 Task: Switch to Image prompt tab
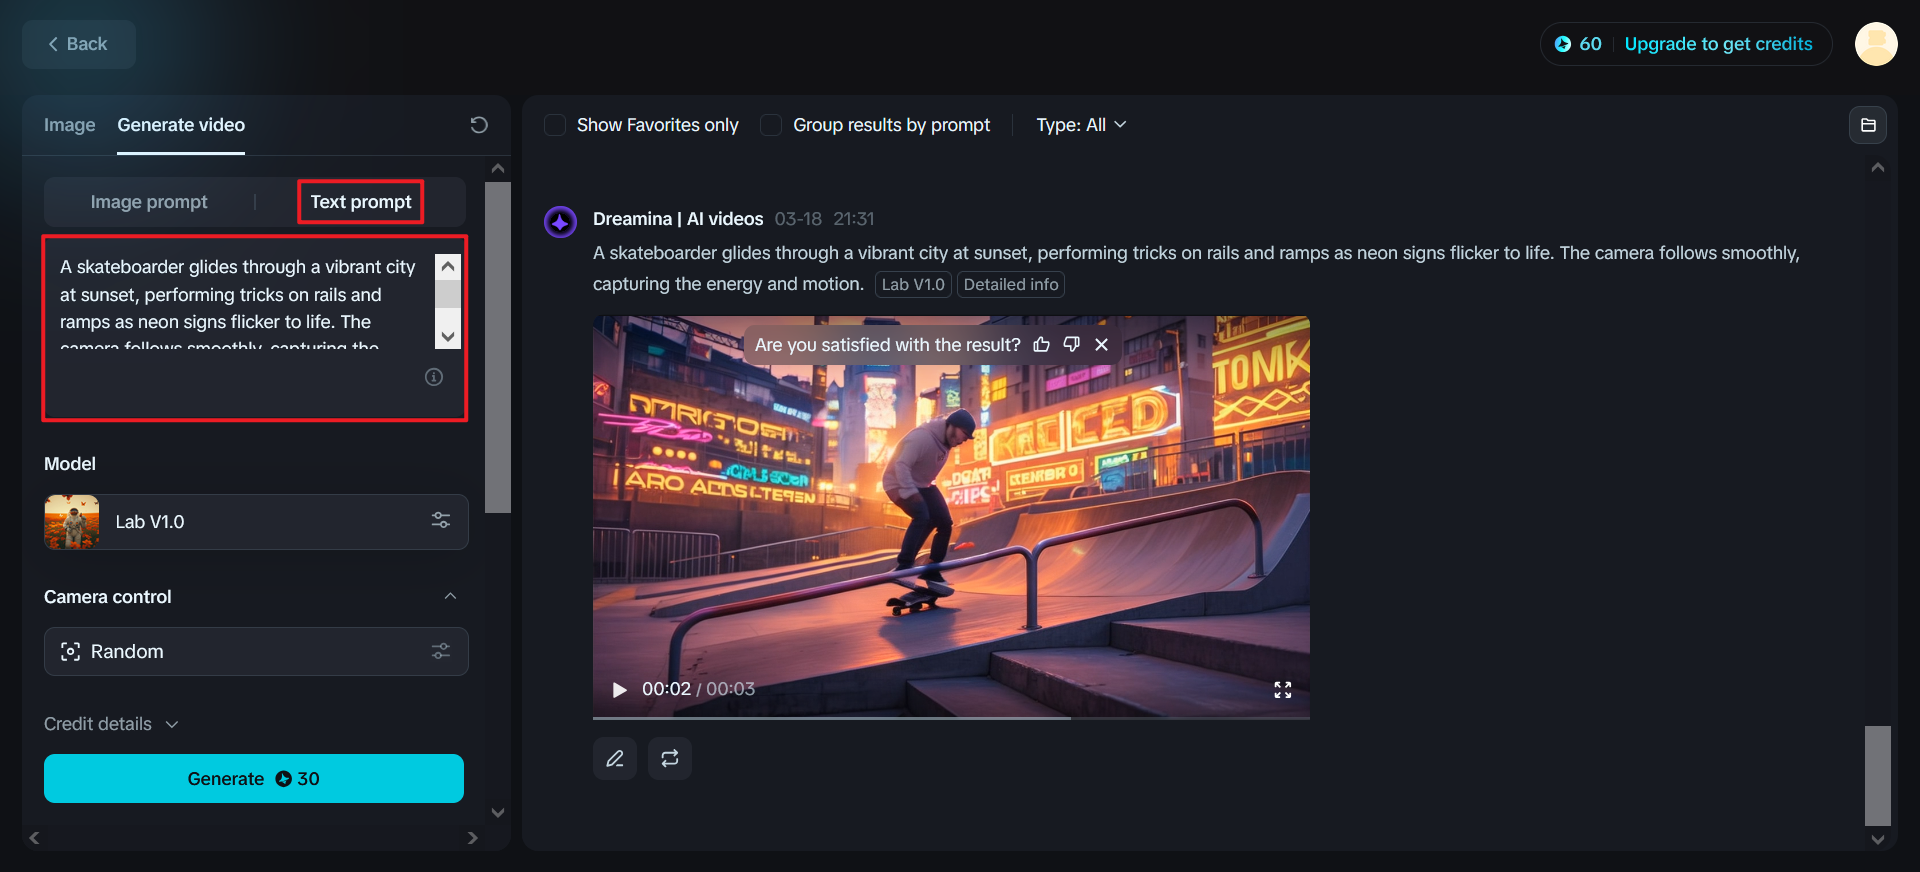pos(149,202)
